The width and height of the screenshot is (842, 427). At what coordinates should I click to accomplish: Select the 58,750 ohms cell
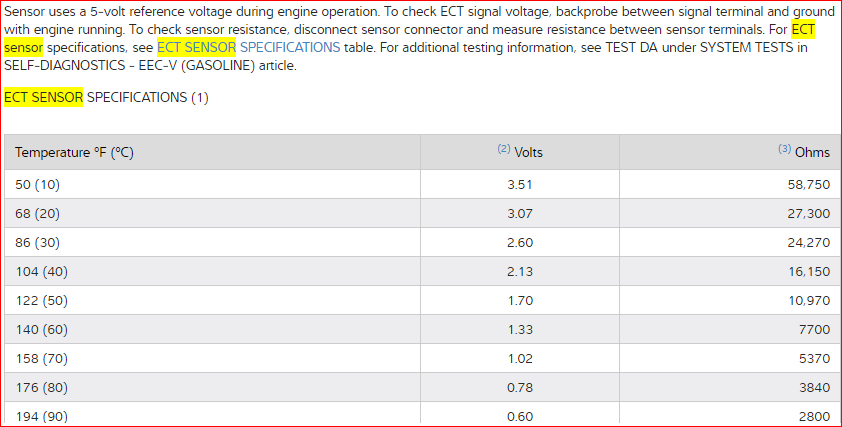point(808,185)
